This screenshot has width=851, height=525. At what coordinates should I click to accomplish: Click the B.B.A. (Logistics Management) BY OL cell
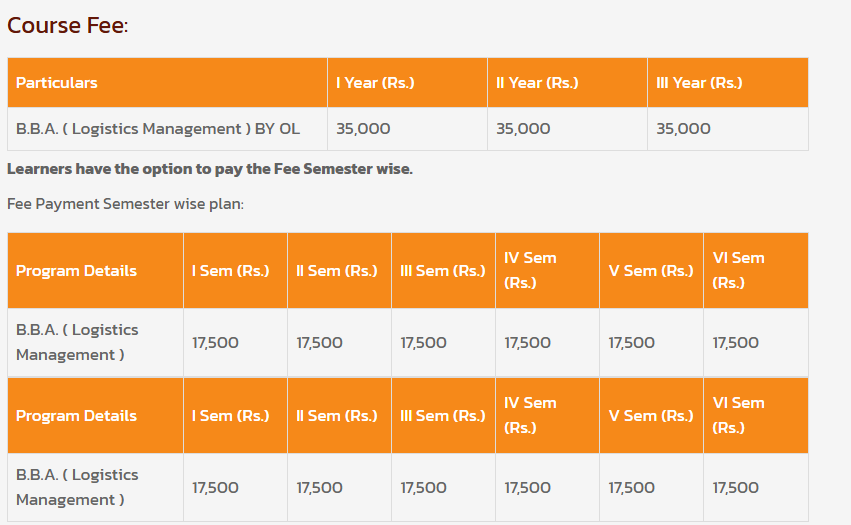pyautogui.click(x=158, y=129)
